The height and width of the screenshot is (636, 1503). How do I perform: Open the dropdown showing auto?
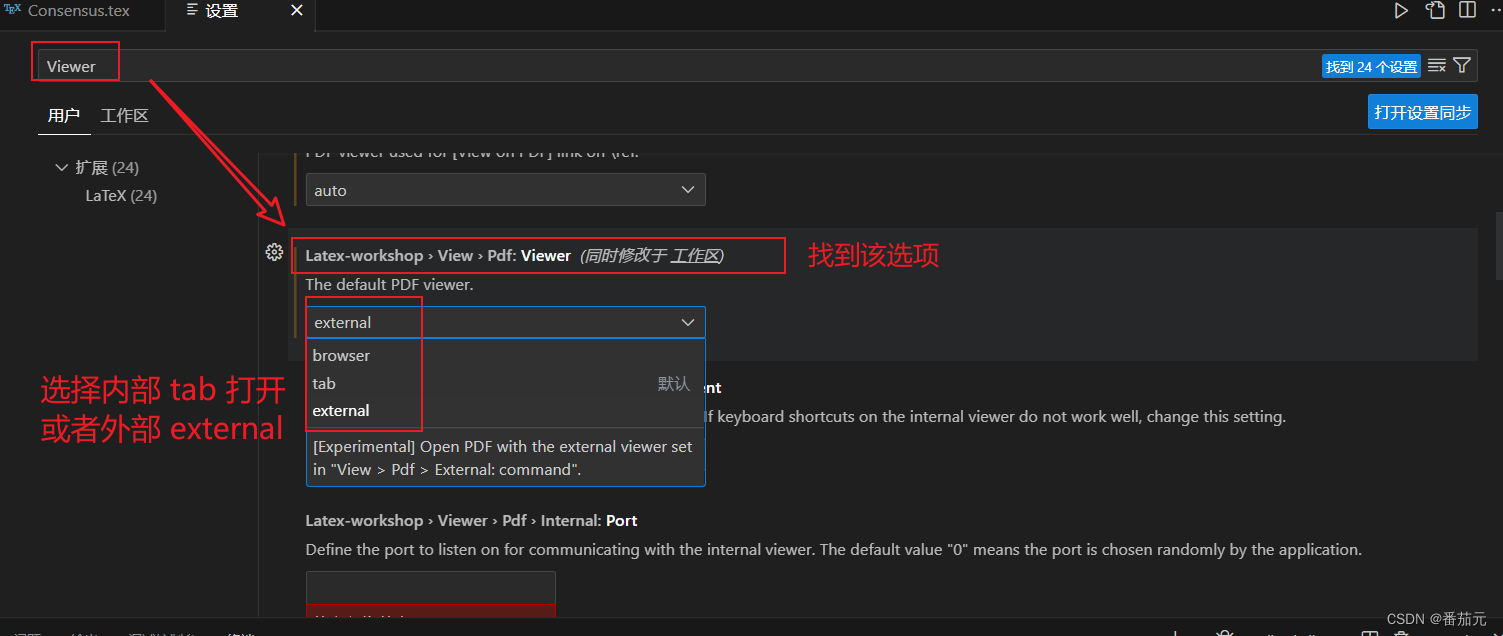pos(505,190)
